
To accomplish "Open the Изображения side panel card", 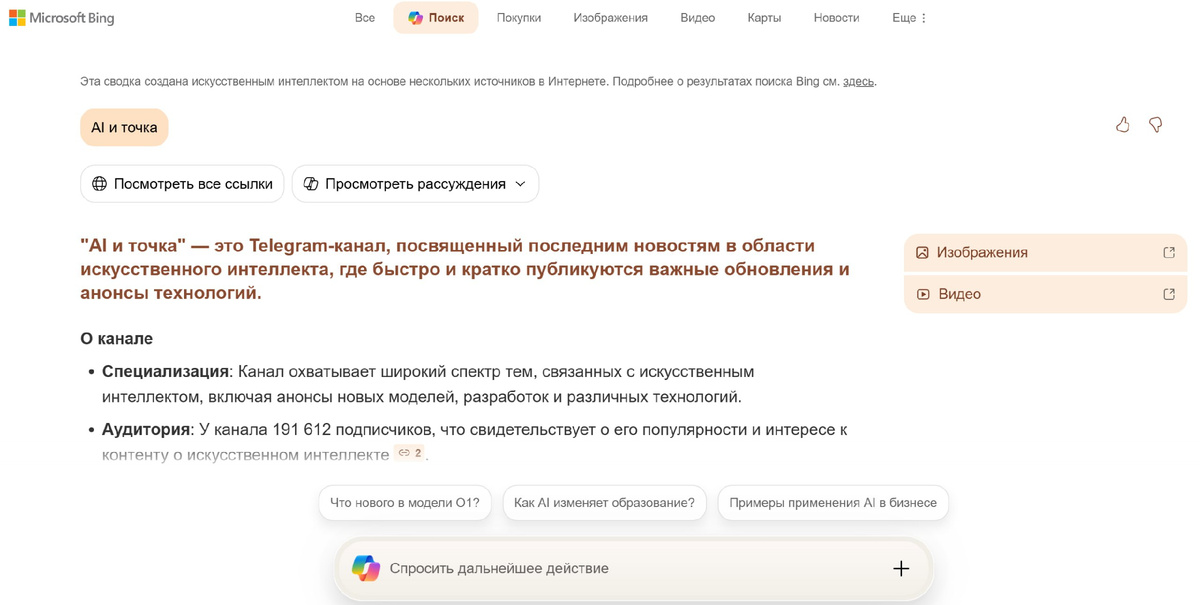I will tap(1045, 253).
